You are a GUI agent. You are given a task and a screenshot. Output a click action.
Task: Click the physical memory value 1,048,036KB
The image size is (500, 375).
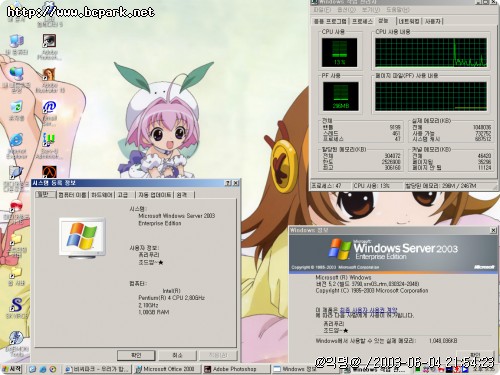443,341
